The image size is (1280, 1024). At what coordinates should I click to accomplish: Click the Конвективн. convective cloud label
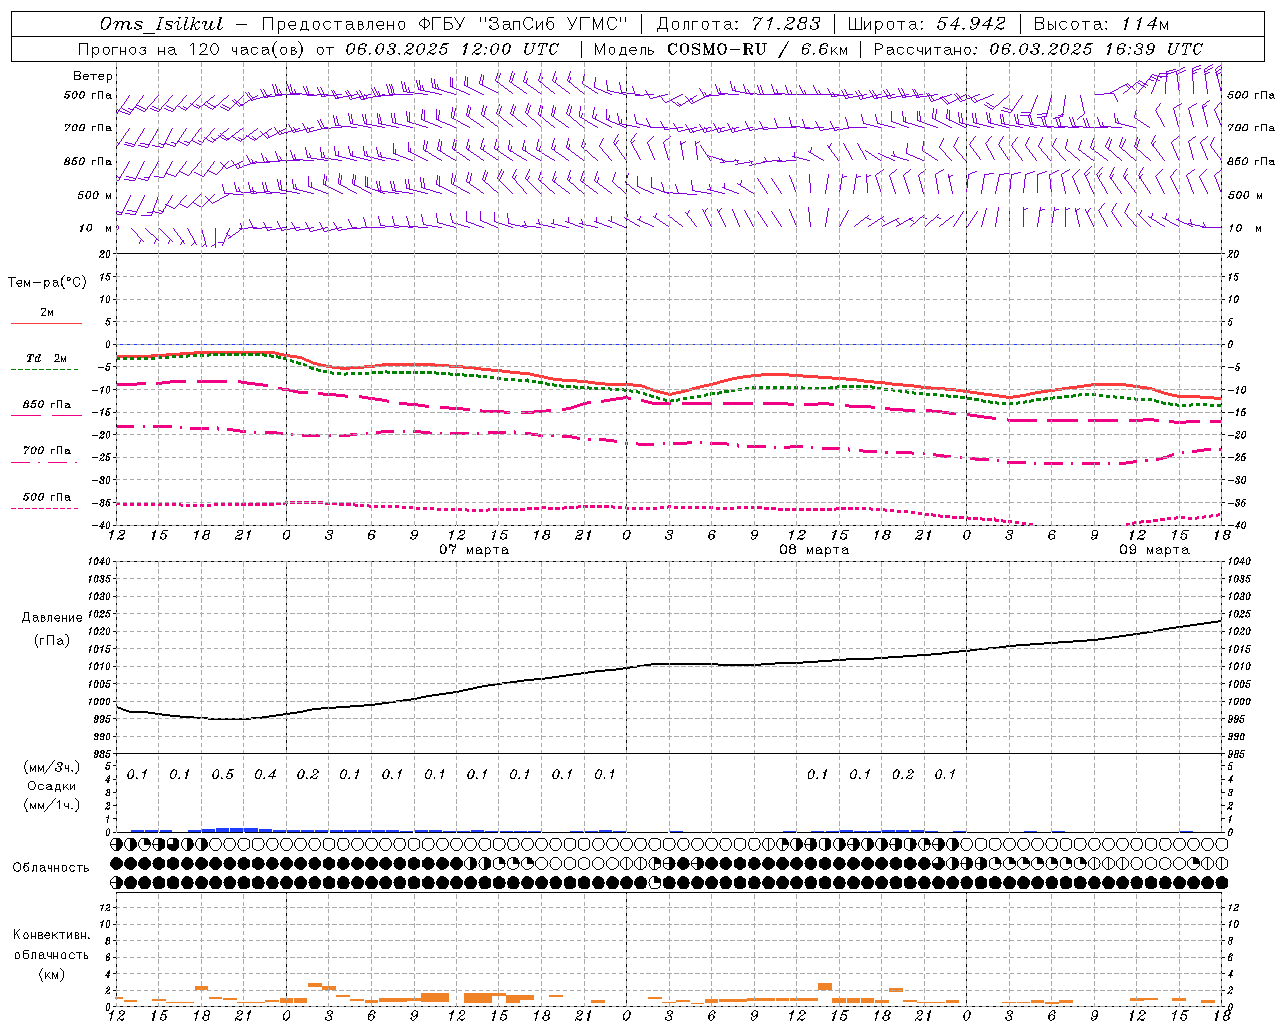(51, 935)
